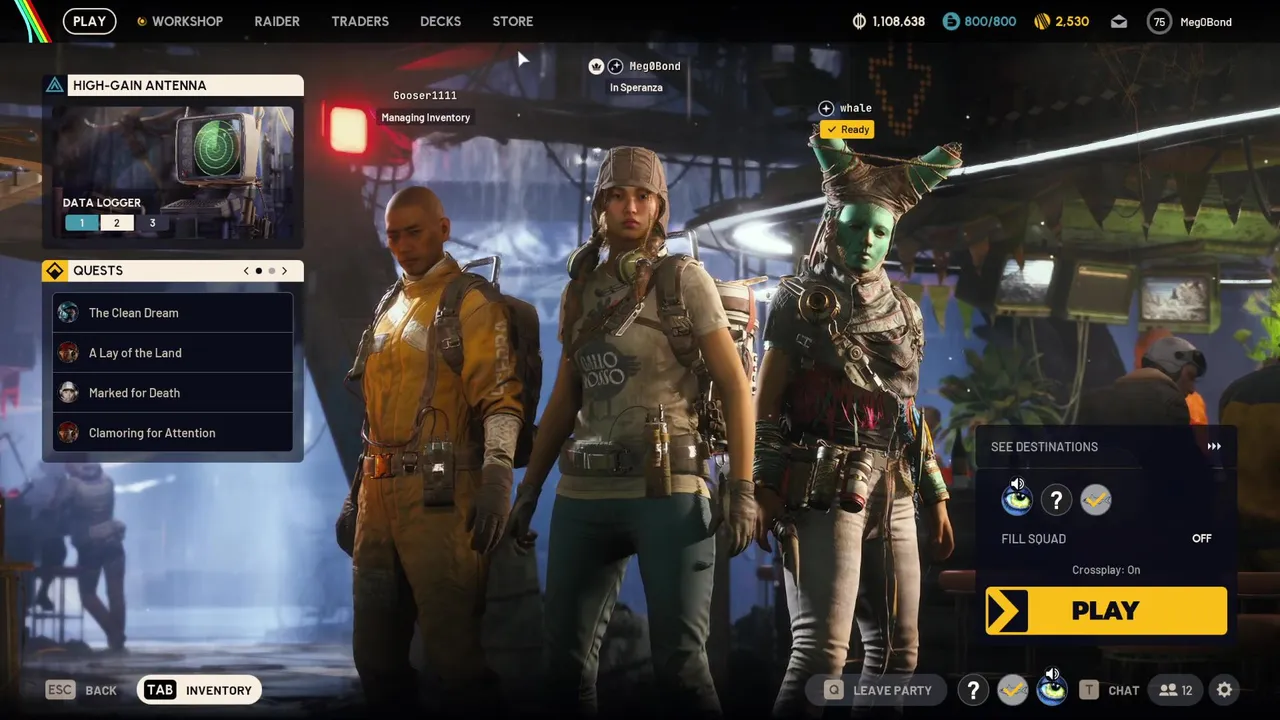Click Marked for Death quest giver portrait
This screenshot has width=1280, height=720.
68,393
